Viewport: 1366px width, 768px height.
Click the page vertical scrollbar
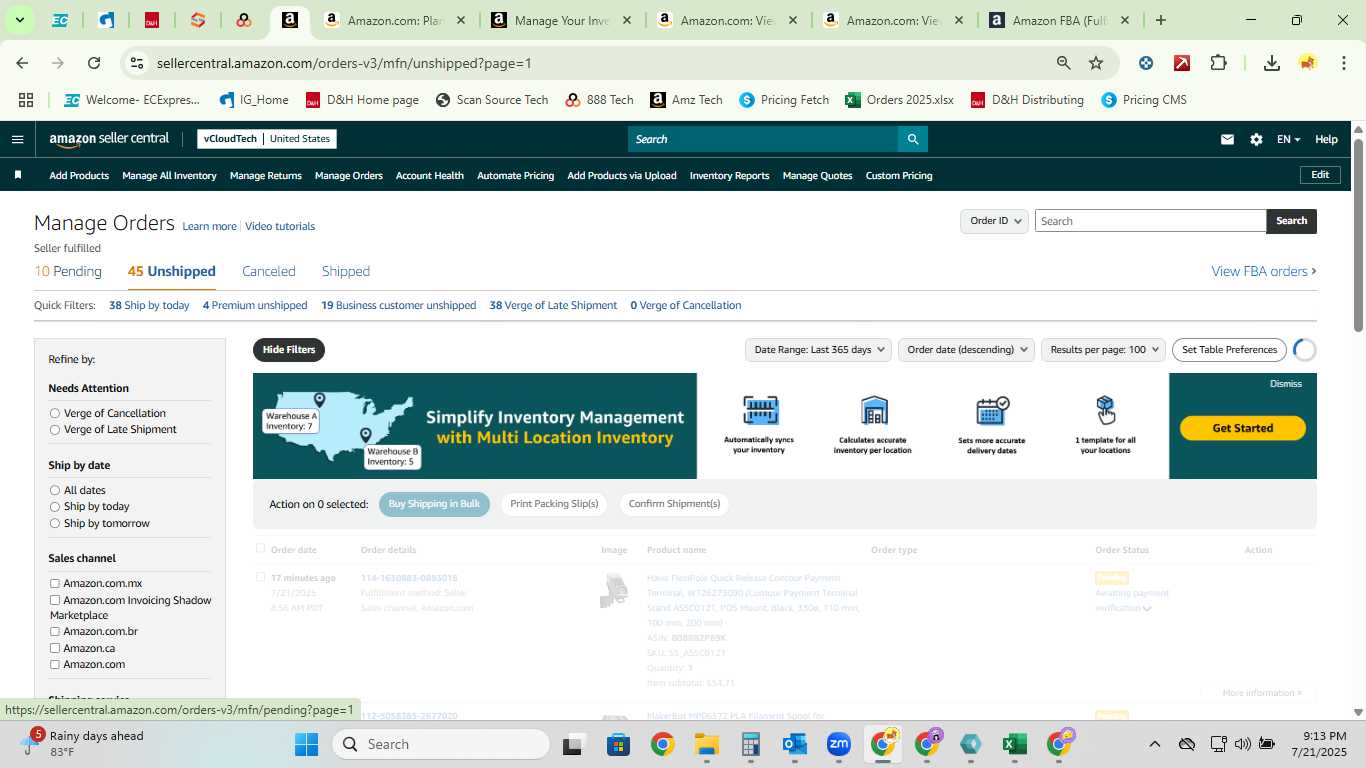tap(1358, 237)
